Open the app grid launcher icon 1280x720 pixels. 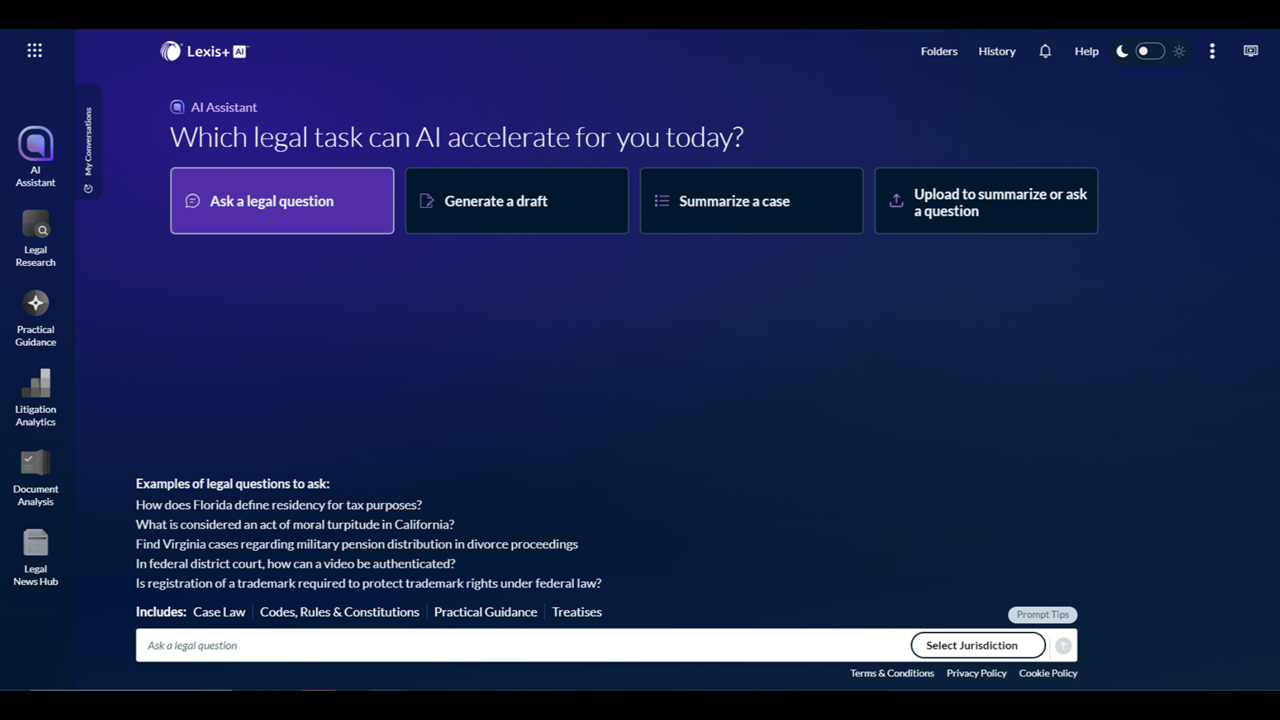(35, 51)
